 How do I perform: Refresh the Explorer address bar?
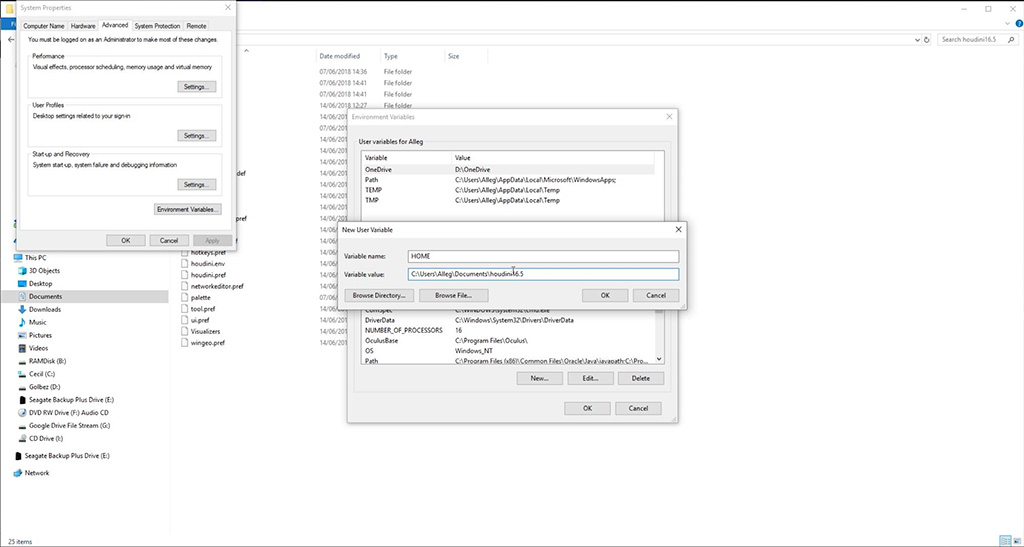point(925,39)
